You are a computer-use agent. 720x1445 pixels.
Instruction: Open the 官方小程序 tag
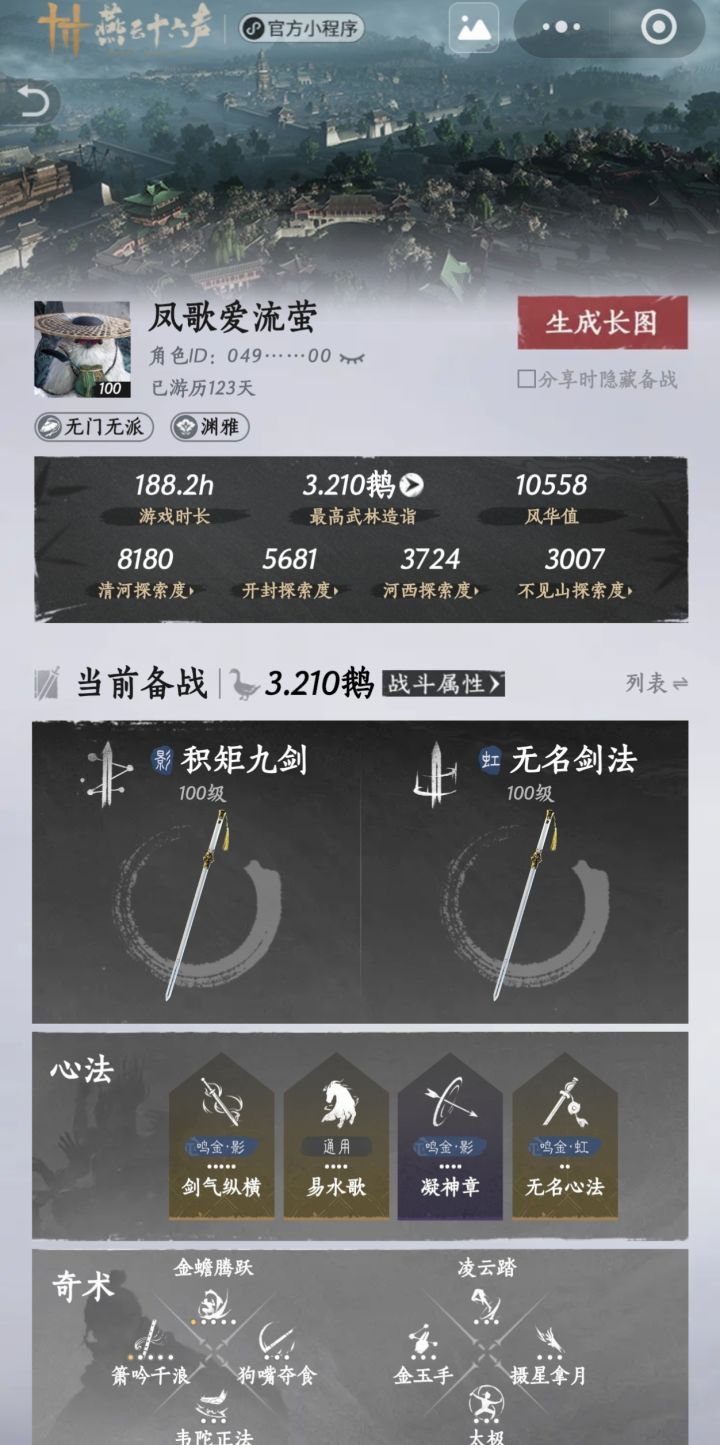coord(301,28)
